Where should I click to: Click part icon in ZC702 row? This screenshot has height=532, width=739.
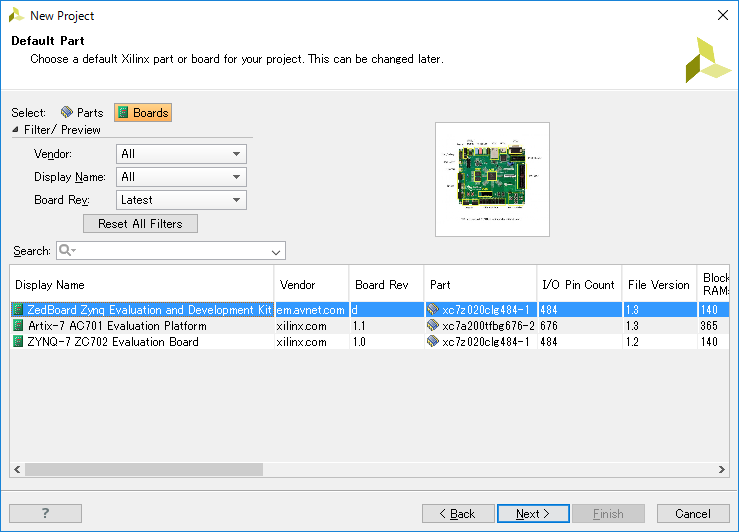(x=433, y=341)
